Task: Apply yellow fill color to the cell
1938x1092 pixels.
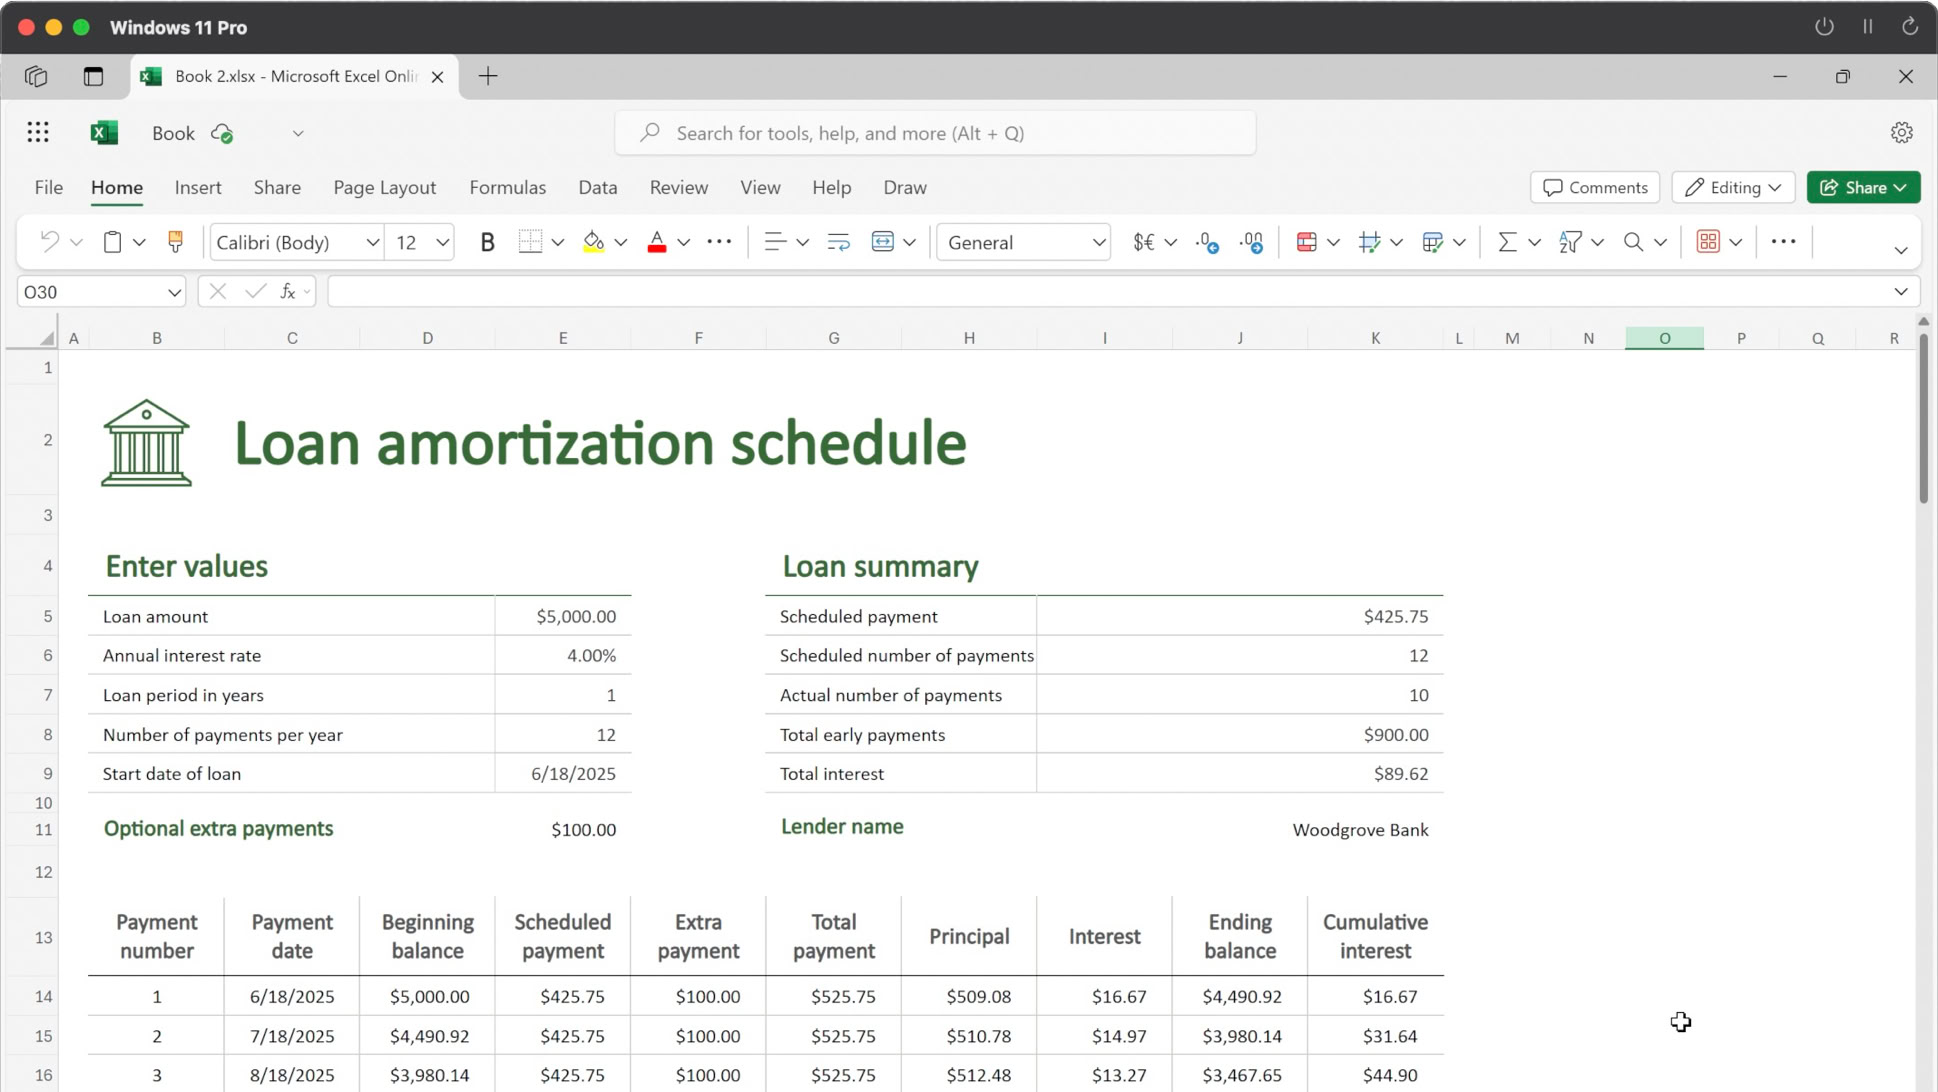Action: [592, 241]
